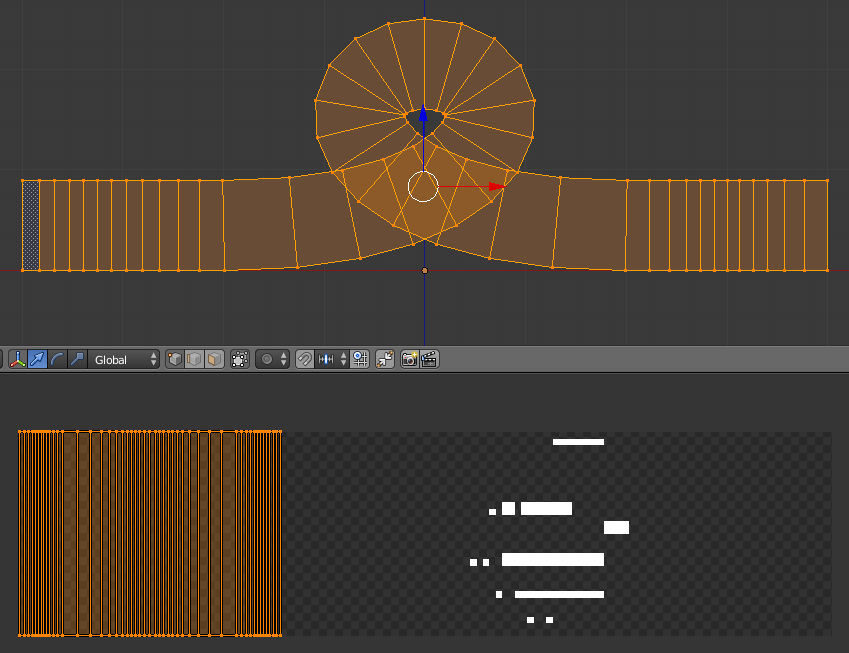The image size is (849, 653).
Task: Render OpenGL animation with clapperboard icon
Action: click(429, 360)
